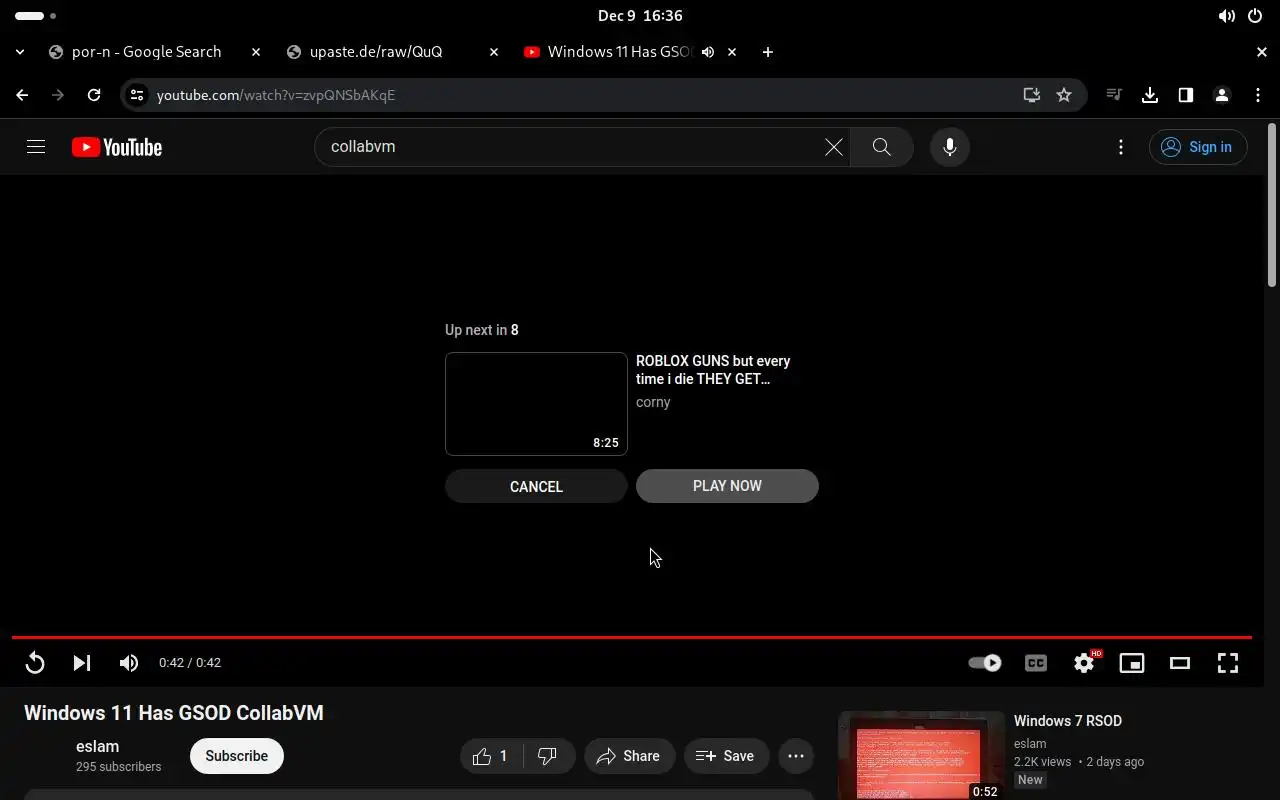Open the browser profile icon

coord(1222,95)
